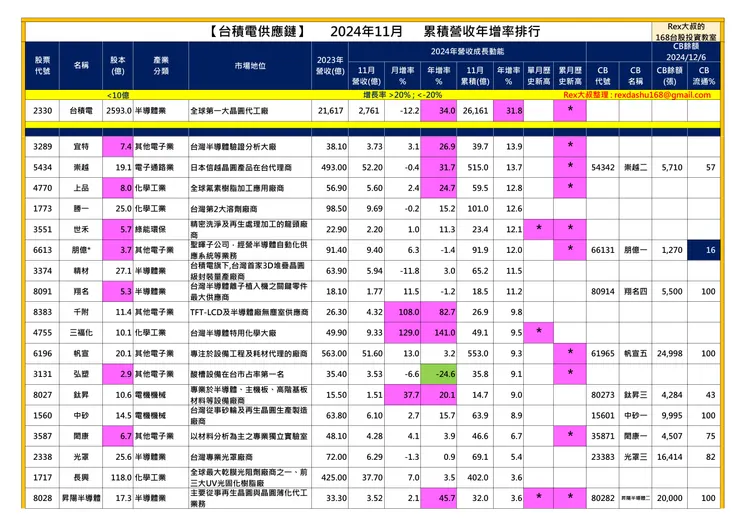Select the '2593.0' capital cell
This screenshot has height=523, width=740.
(x=118, y=110)
